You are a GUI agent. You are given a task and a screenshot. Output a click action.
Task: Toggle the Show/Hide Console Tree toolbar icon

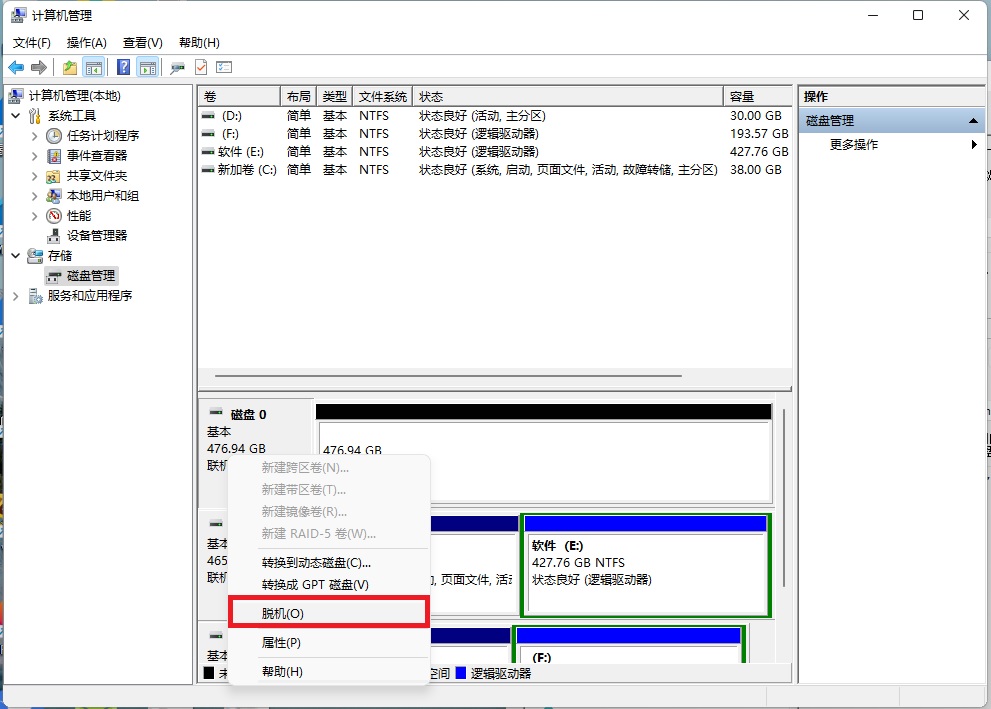(94, 67)
